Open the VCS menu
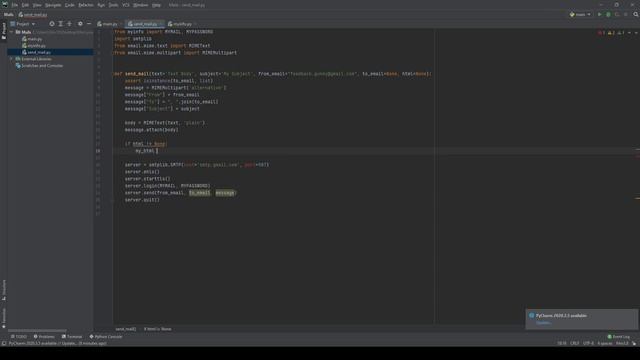This screenshot has width=640, height=360. 126,5
